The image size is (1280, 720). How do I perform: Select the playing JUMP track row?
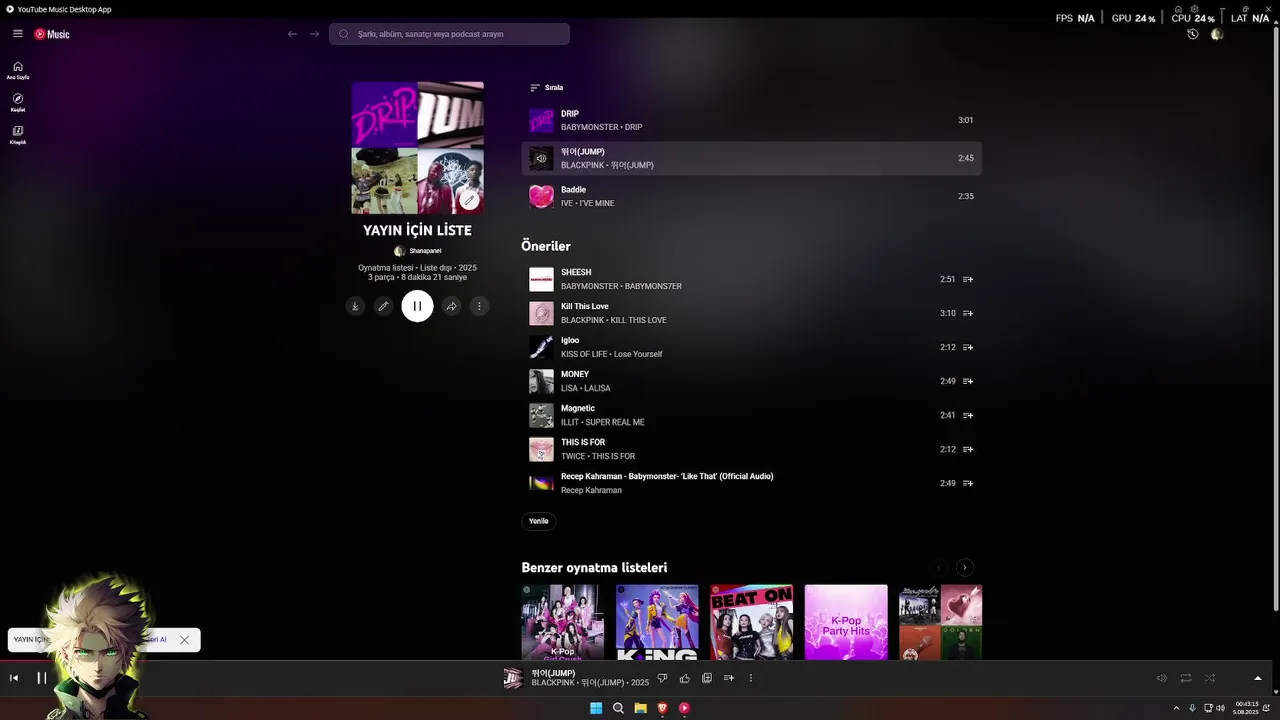pos(751,158)
